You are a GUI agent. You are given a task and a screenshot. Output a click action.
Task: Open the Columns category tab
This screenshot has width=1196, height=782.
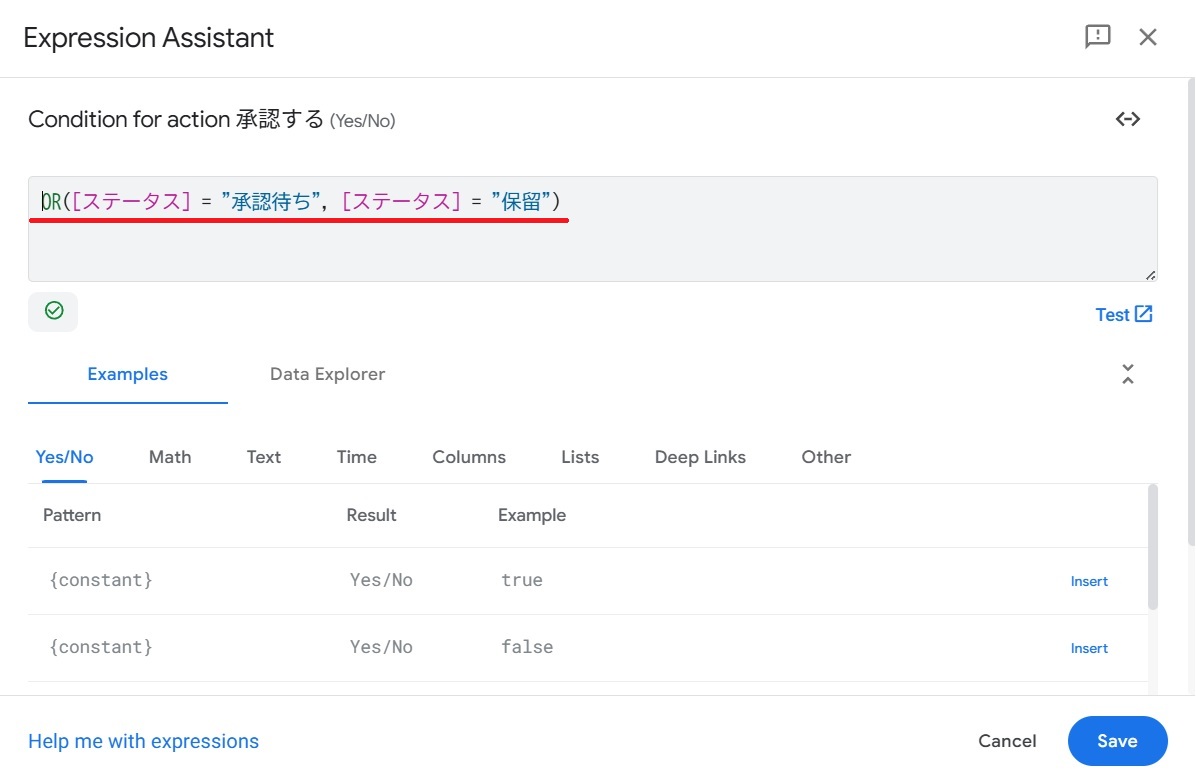tap(469, 457)
